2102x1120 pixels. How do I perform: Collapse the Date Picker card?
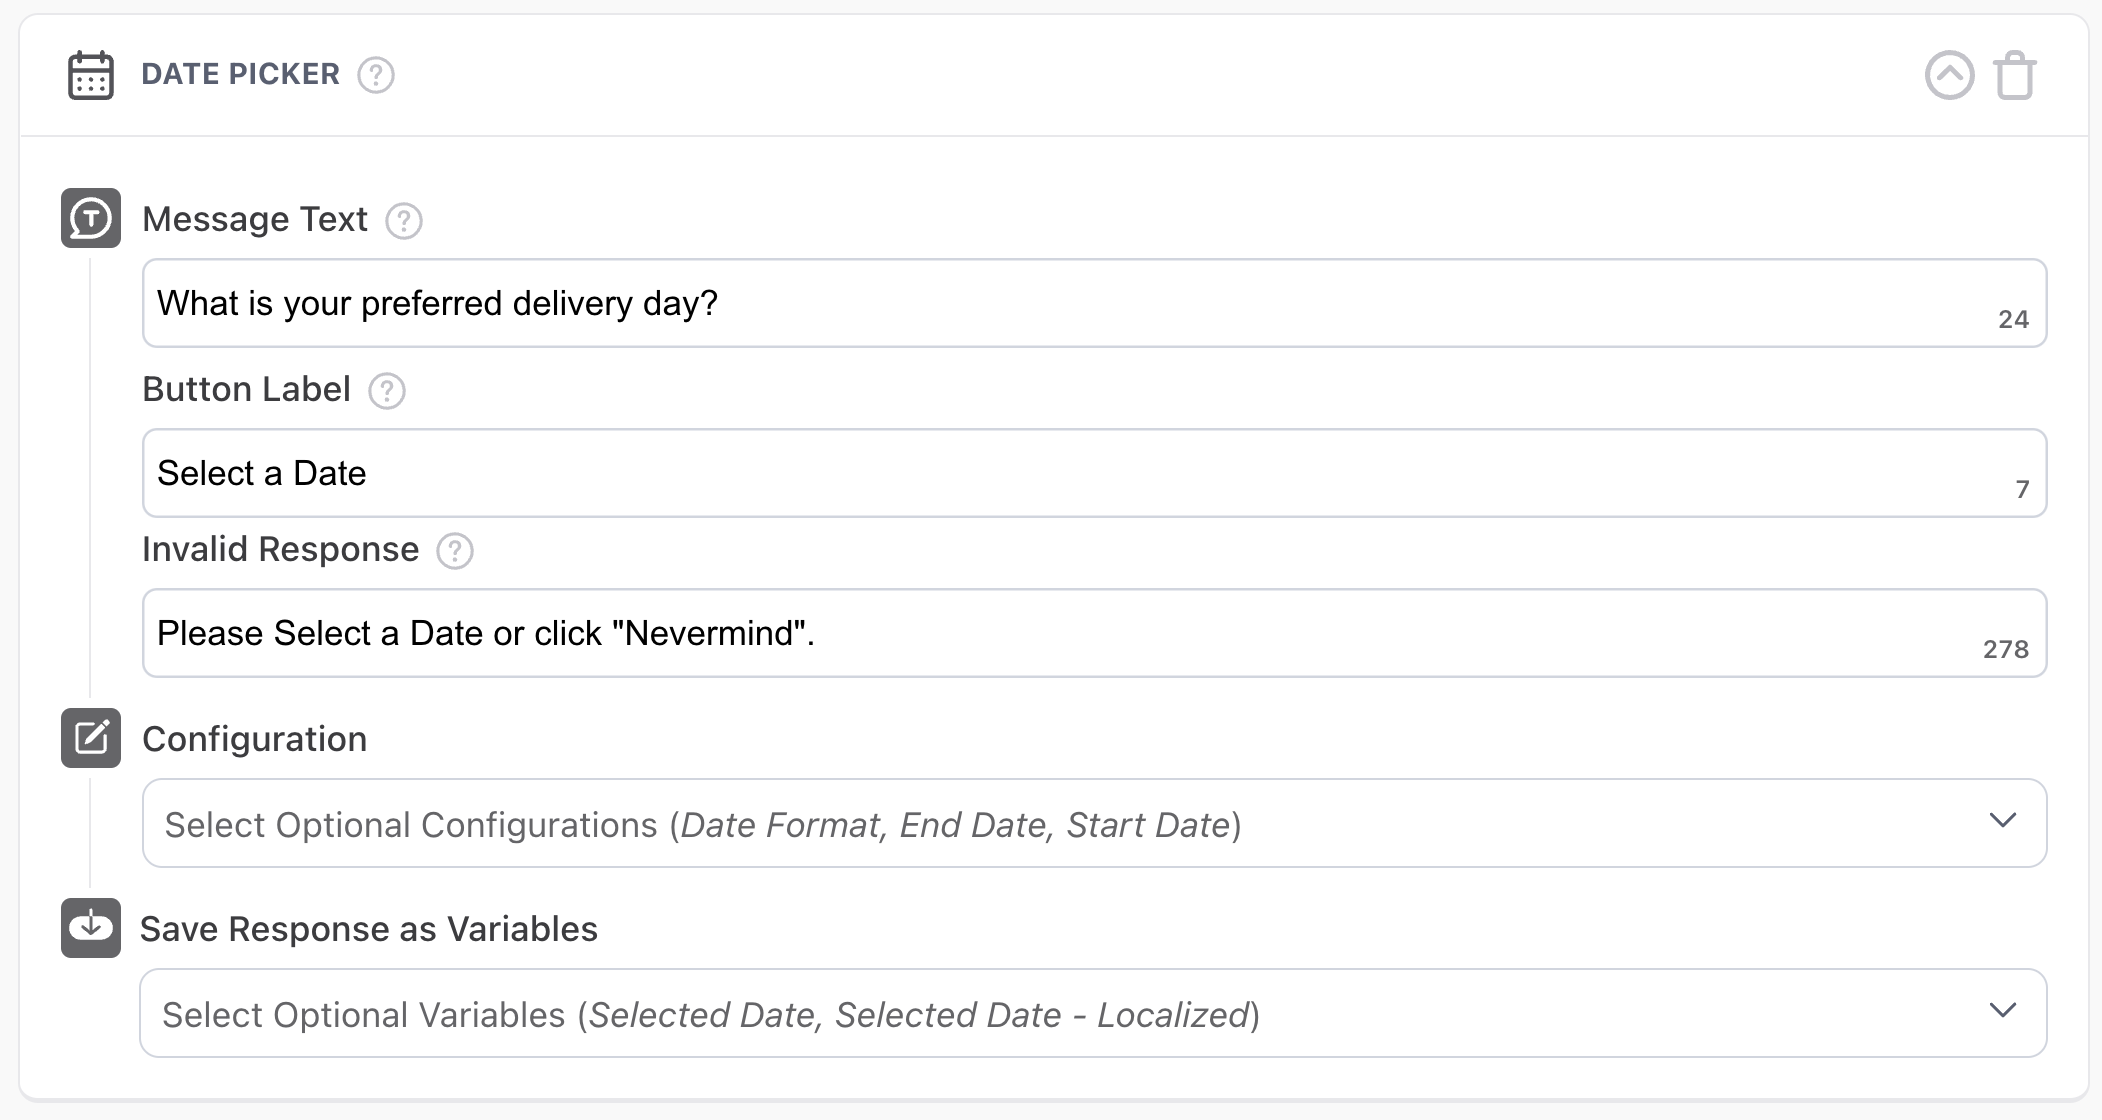(x=1949, y=75)
